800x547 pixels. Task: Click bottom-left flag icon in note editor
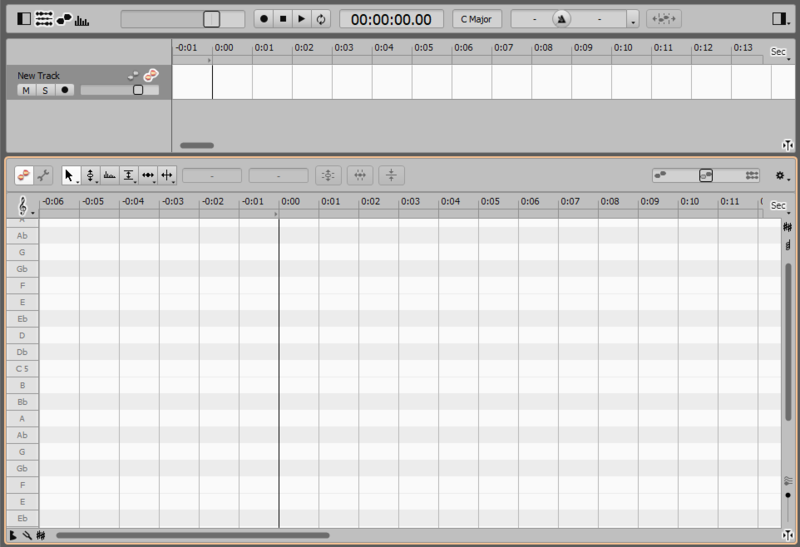pos(13,535)
